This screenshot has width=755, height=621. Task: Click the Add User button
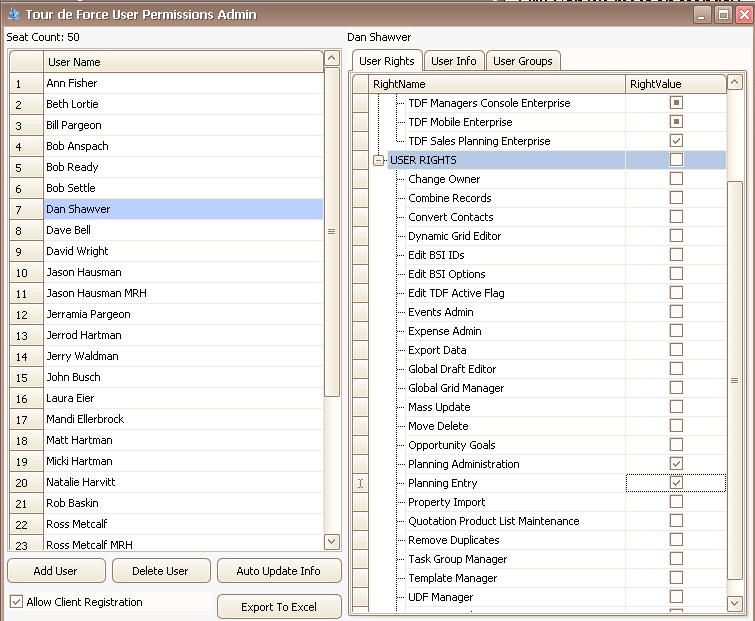[x=56, y=571]
